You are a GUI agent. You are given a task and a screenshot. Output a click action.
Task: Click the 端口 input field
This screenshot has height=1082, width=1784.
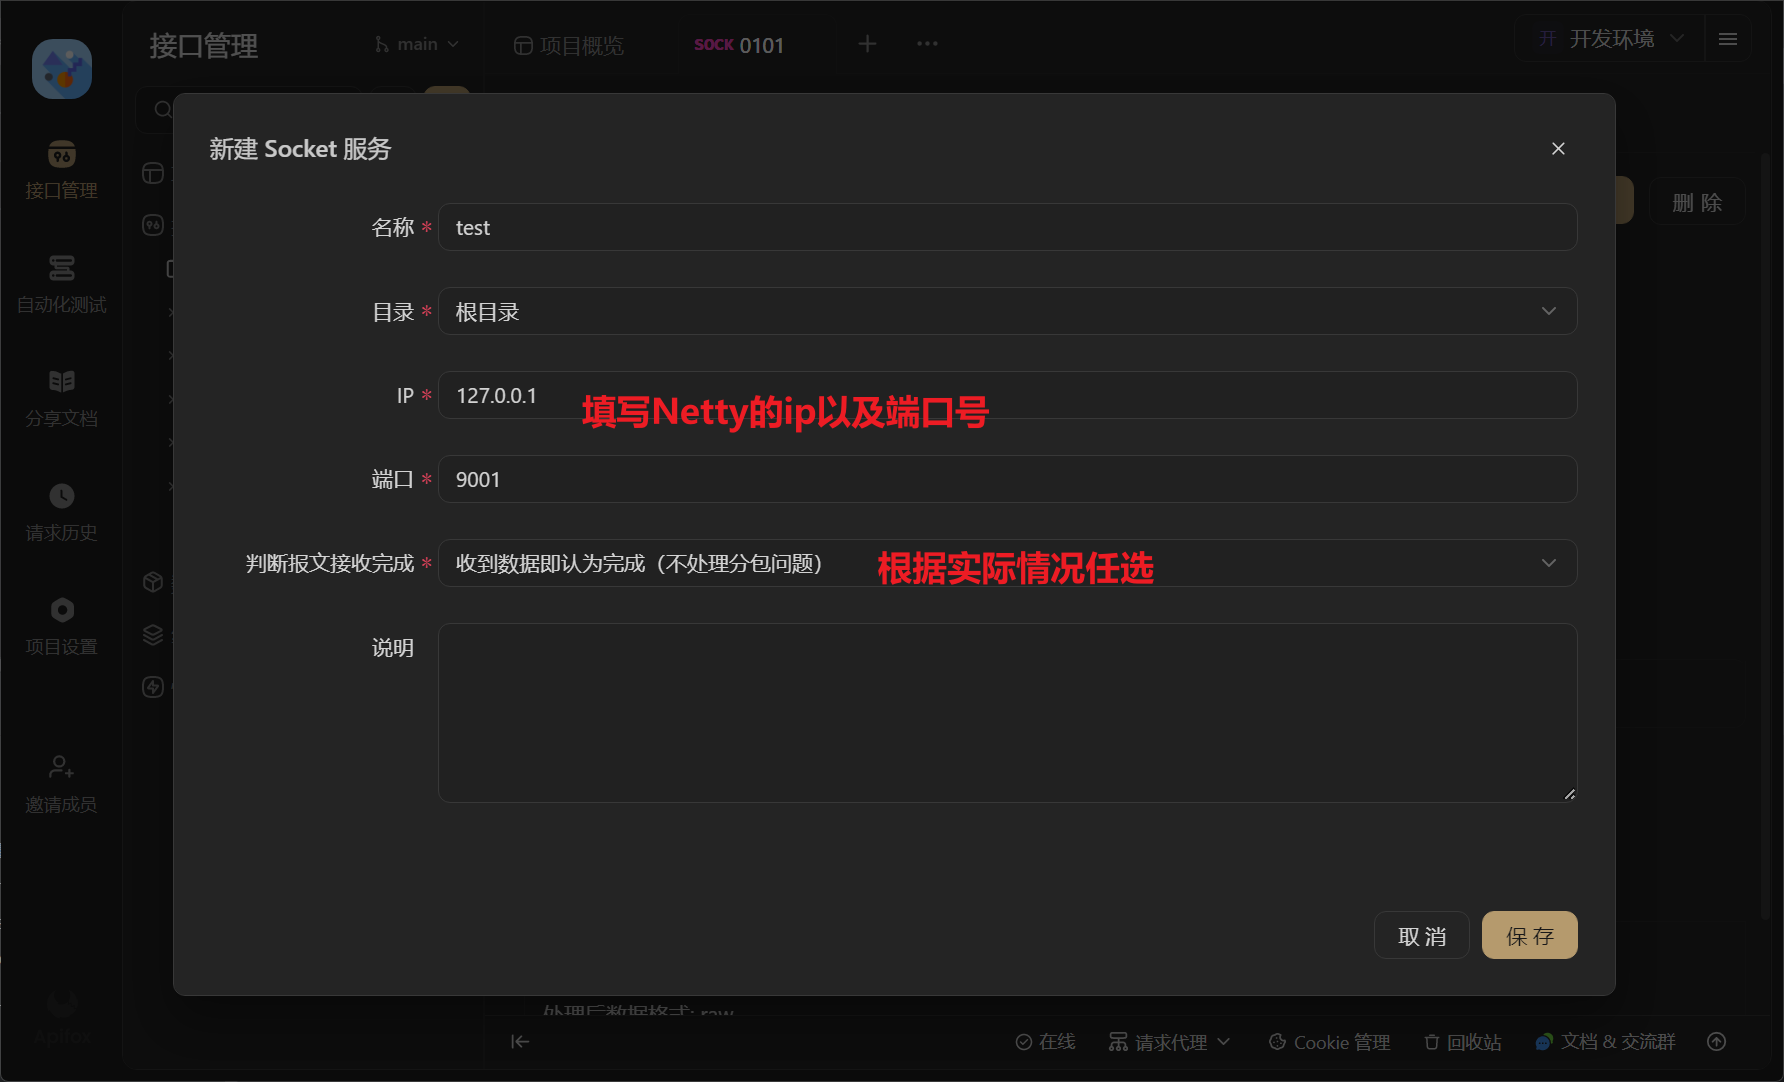[x=1007, y=480]
